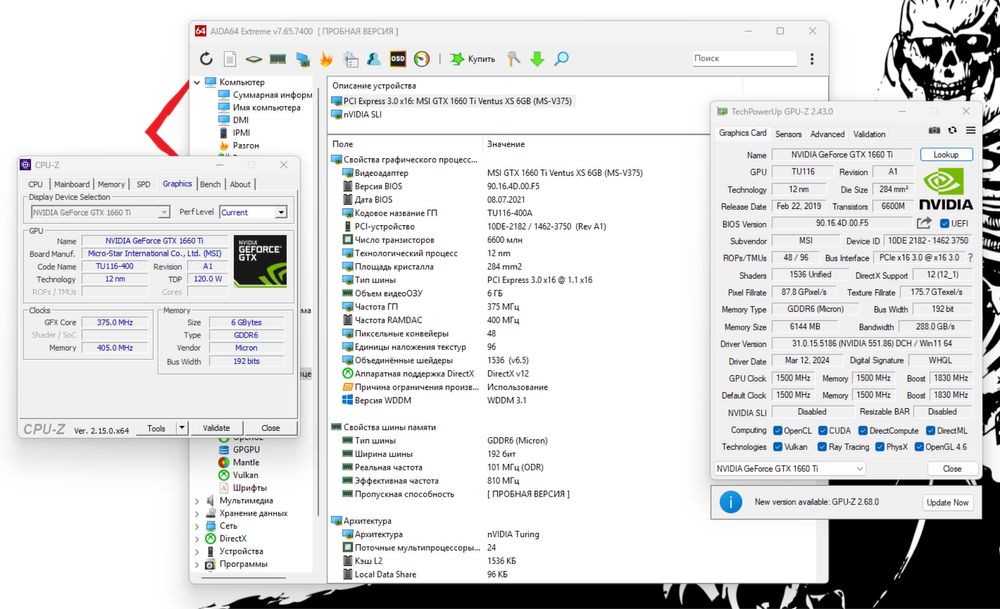
Task: Click the Close button in CPU-Z
Action: [x=270, y=428]
